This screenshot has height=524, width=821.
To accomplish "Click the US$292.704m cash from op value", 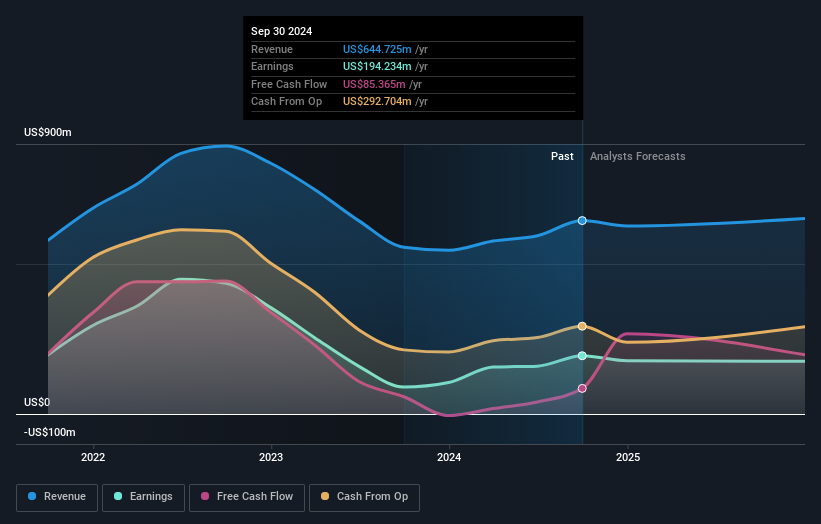I will [x=377, y=102].
